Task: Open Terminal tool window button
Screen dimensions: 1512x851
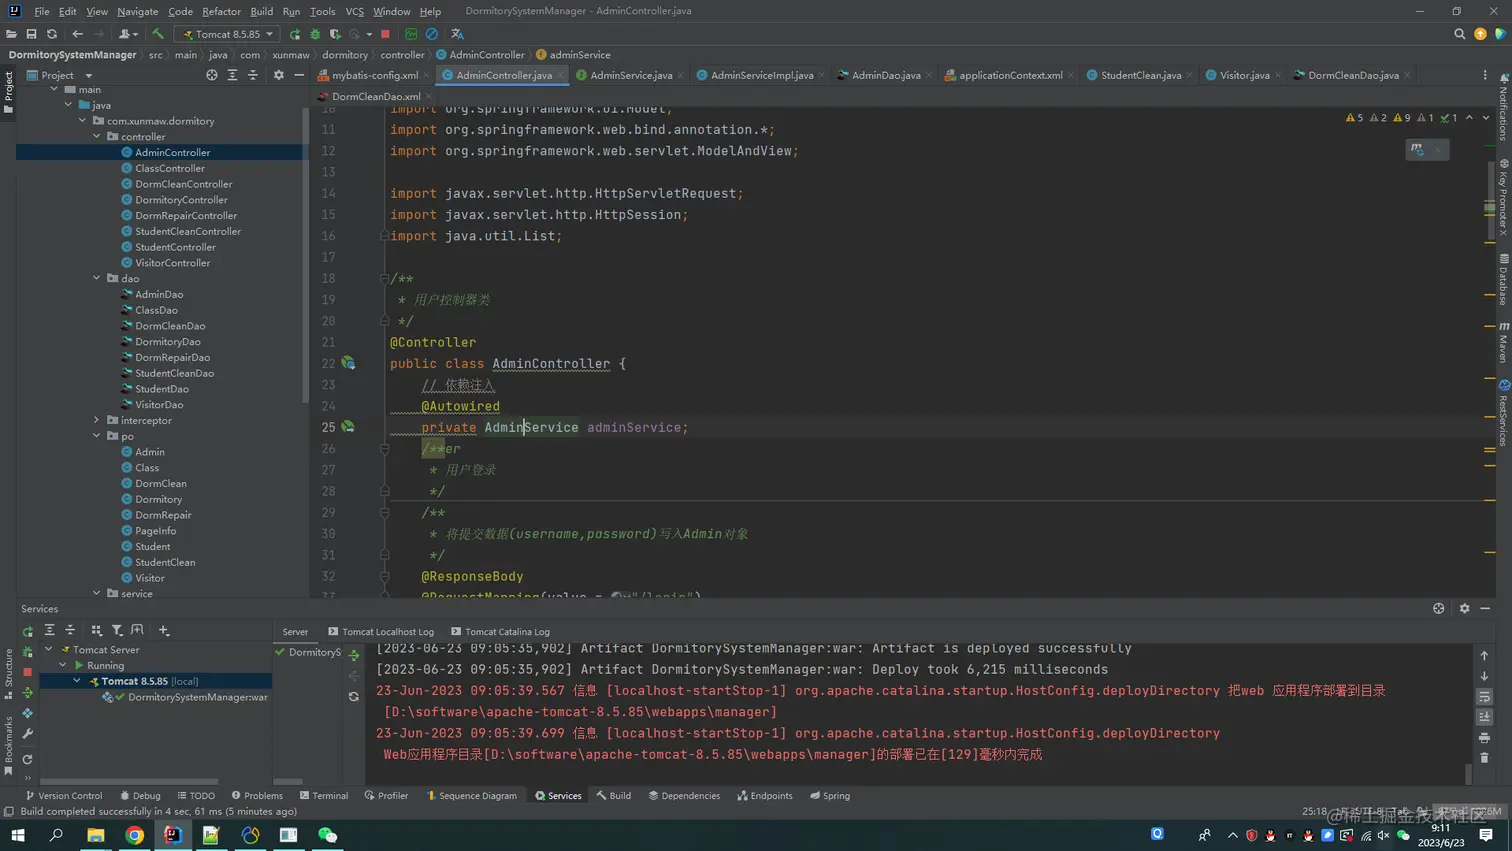Action: coord(324,796)
